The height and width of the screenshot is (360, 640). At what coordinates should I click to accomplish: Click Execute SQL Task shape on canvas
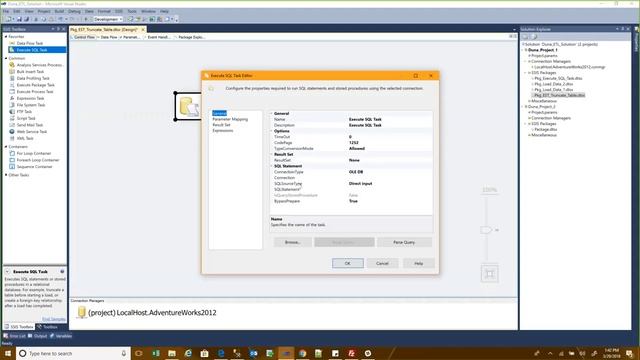coord(189,106)
